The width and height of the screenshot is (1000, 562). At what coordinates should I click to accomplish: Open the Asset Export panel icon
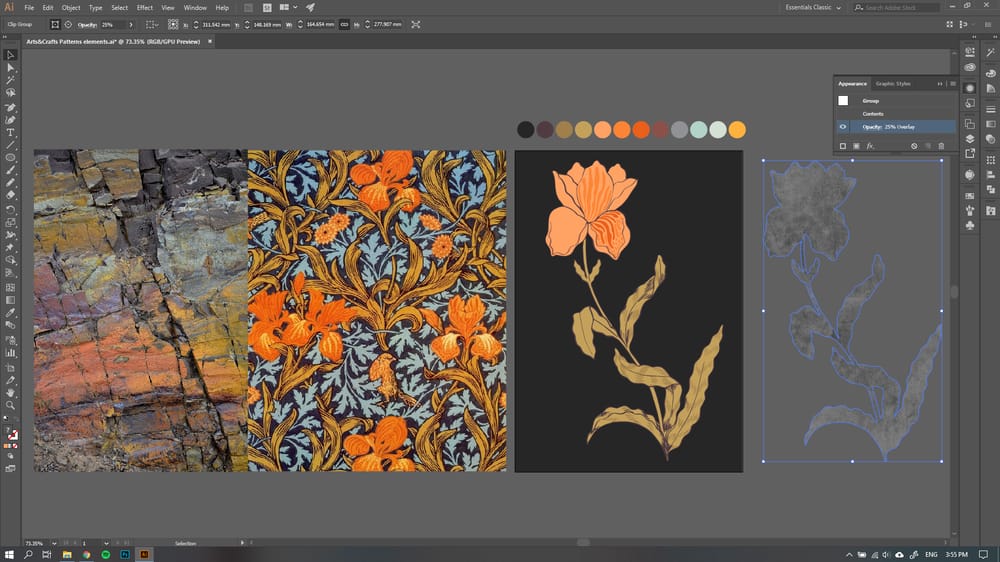(970, 153)
